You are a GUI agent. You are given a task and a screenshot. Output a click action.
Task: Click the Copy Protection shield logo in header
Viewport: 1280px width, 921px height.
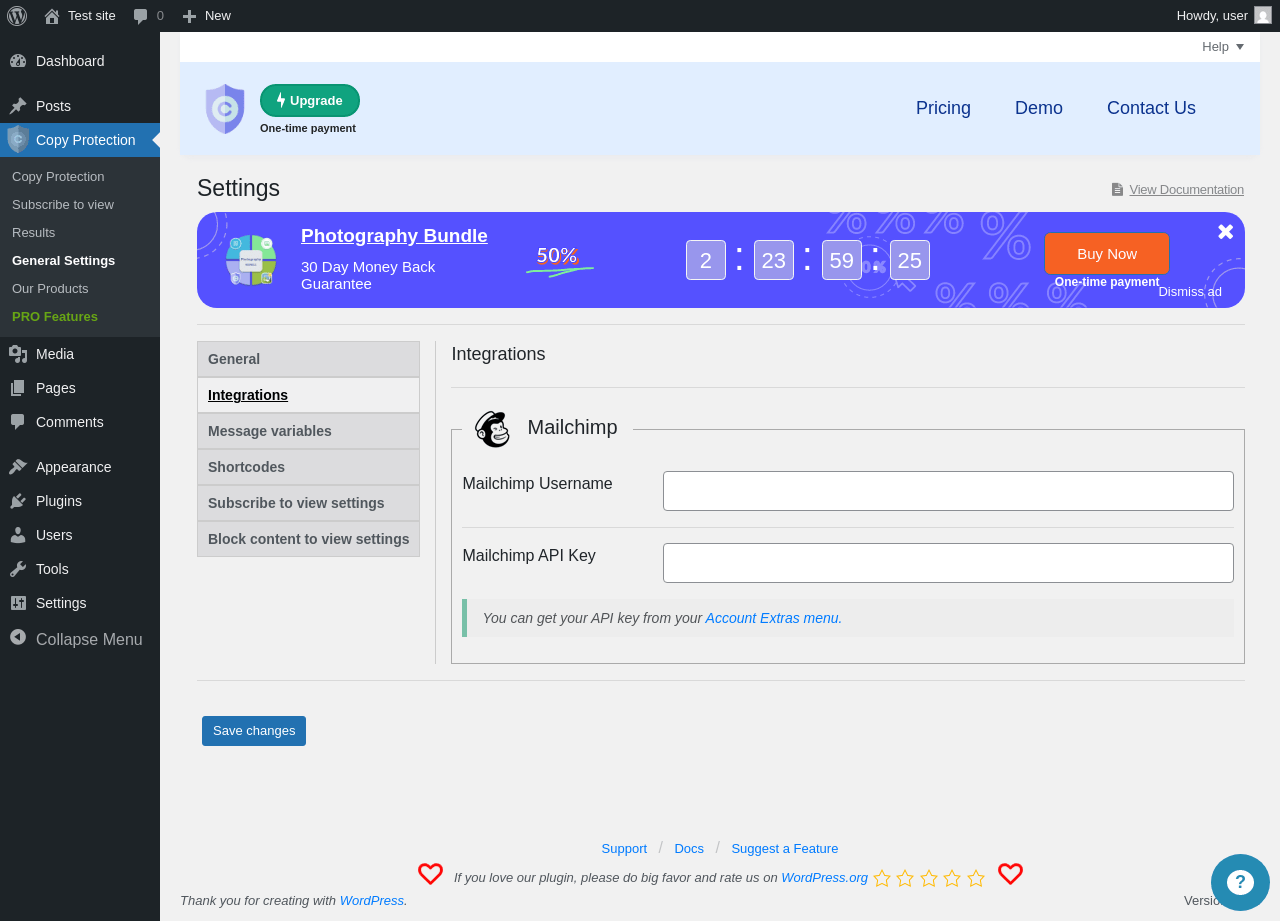pos(225,108)
